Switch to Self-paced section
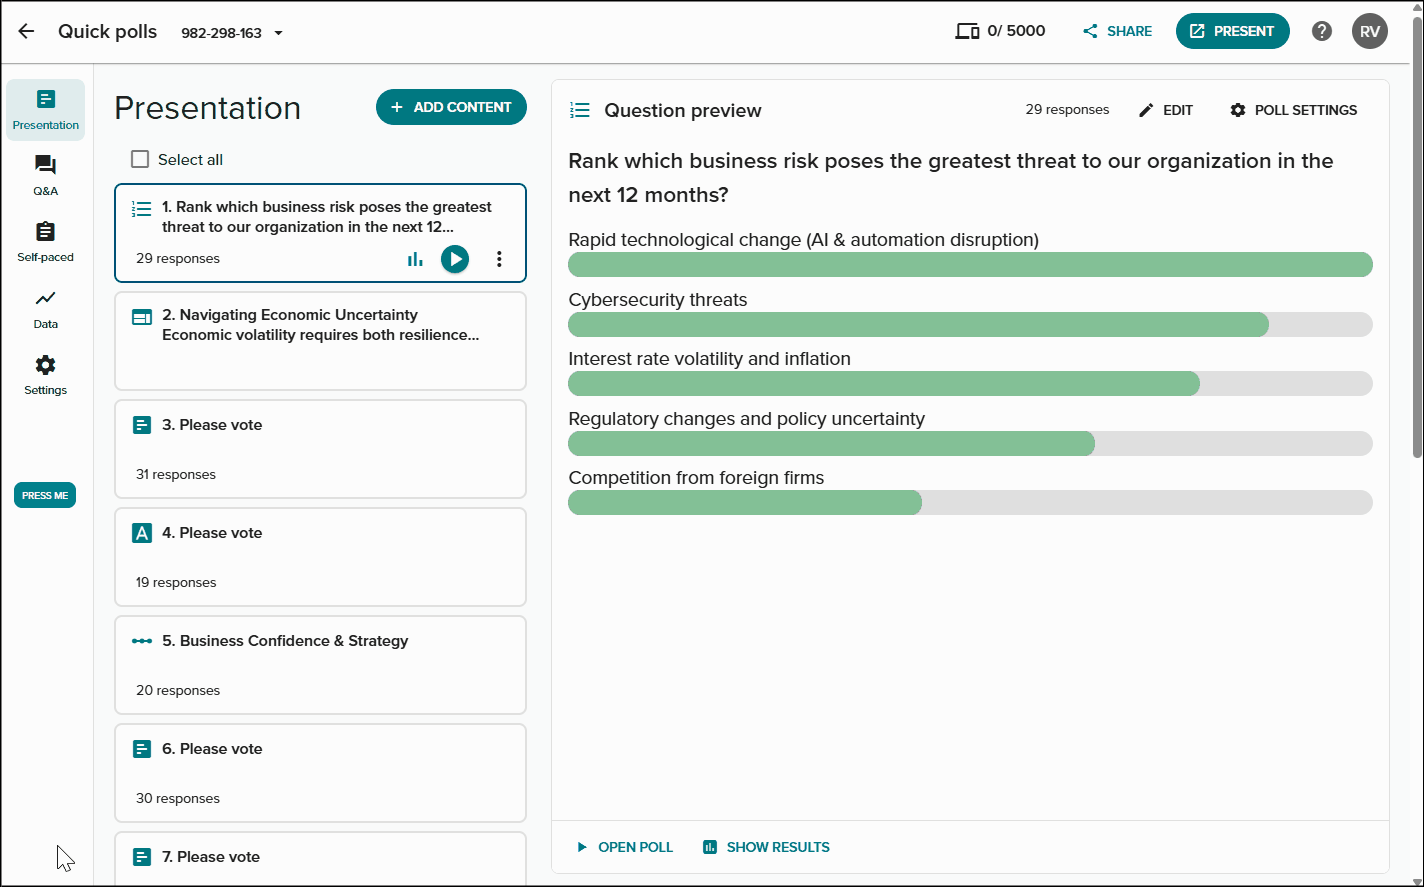The width and height of the screenshot is (1424, 887). 45,241
